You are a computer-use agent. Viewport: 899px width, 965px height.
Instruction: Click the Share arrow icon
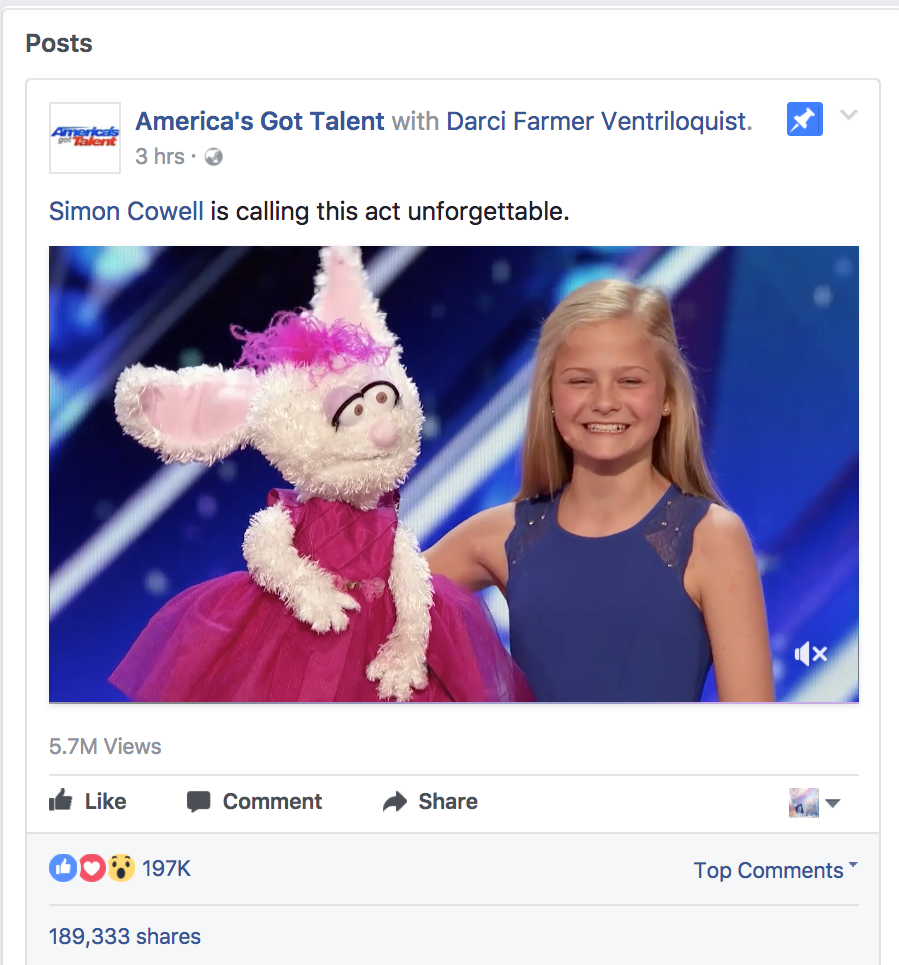coord(396,802)
